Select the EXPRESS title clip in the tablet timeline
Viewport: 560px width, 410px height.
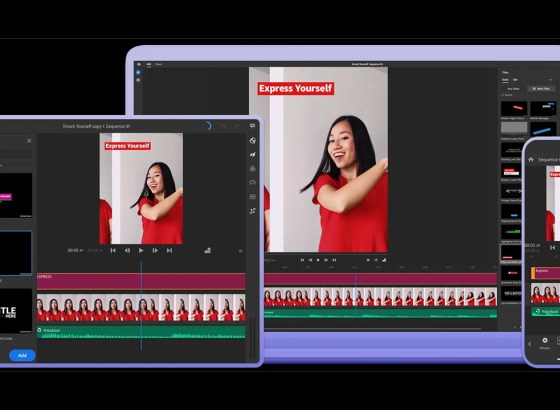[141, 281]
